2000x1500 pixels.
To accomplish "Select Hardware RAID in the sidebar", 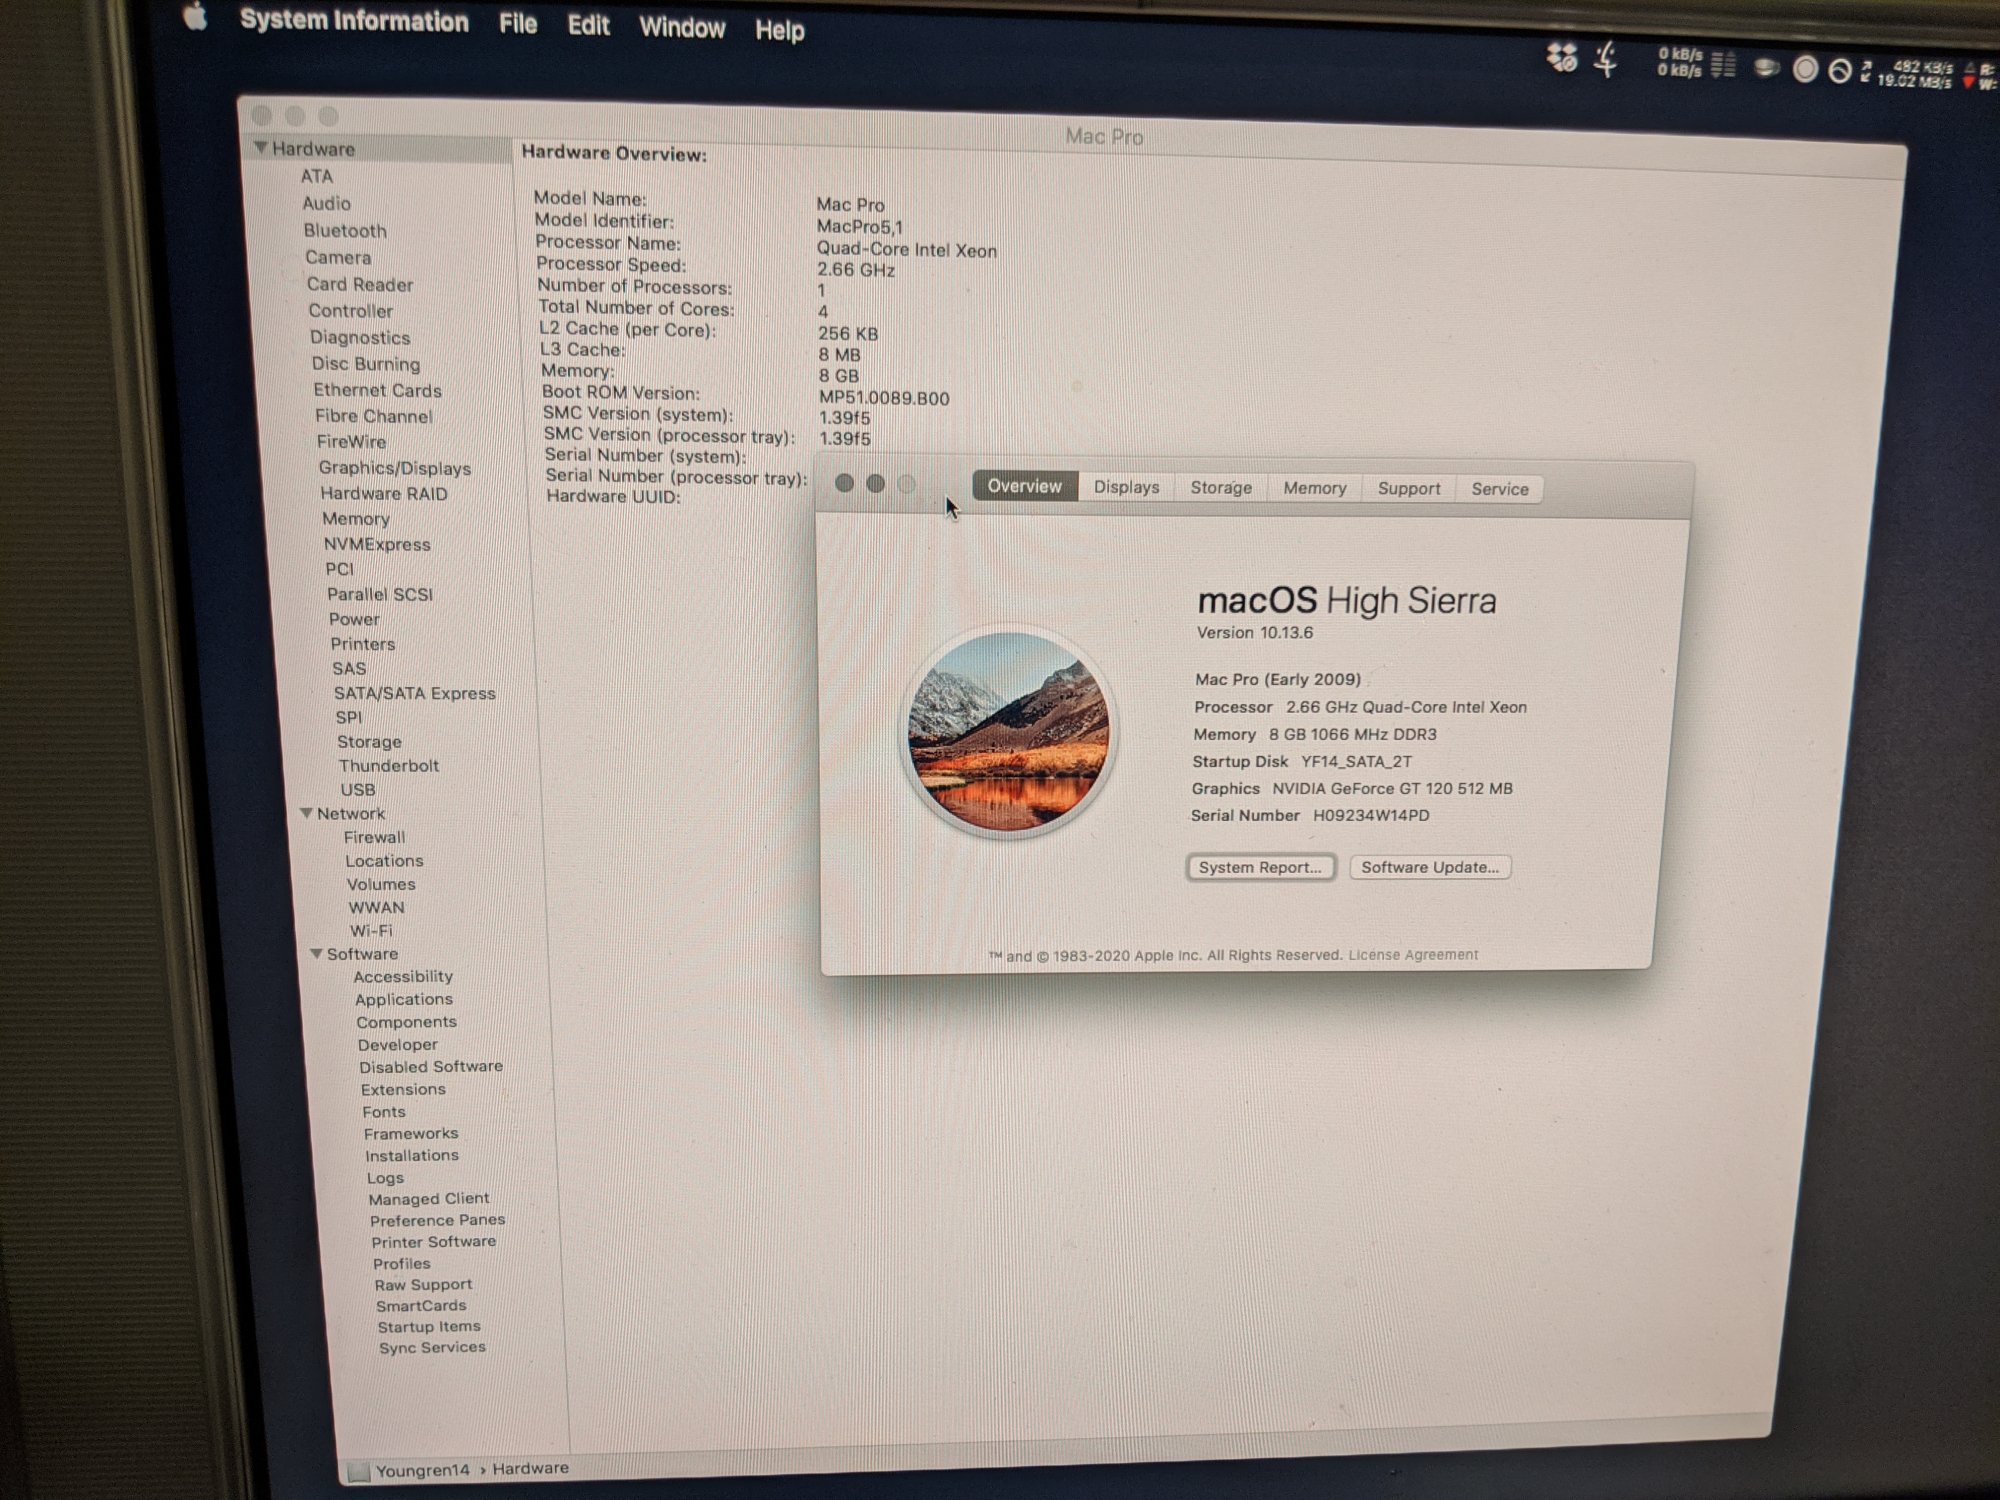I will [384, 493].
